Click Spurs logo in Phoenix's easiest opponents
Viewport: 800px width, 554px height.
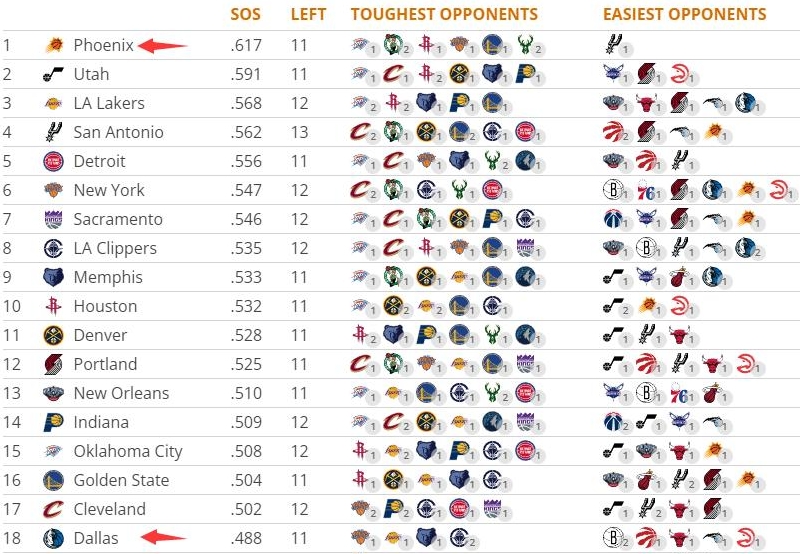click(x=613, y=45)
